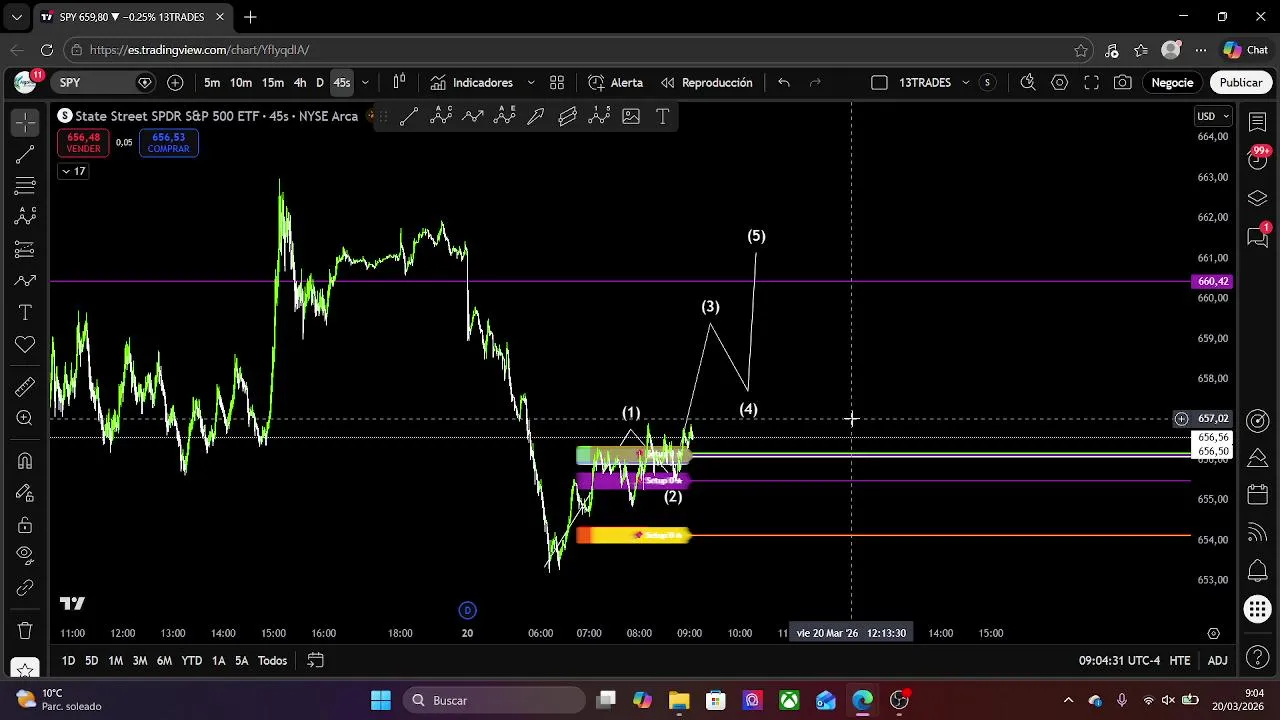Select the Todos date range

tap(272, 661)
